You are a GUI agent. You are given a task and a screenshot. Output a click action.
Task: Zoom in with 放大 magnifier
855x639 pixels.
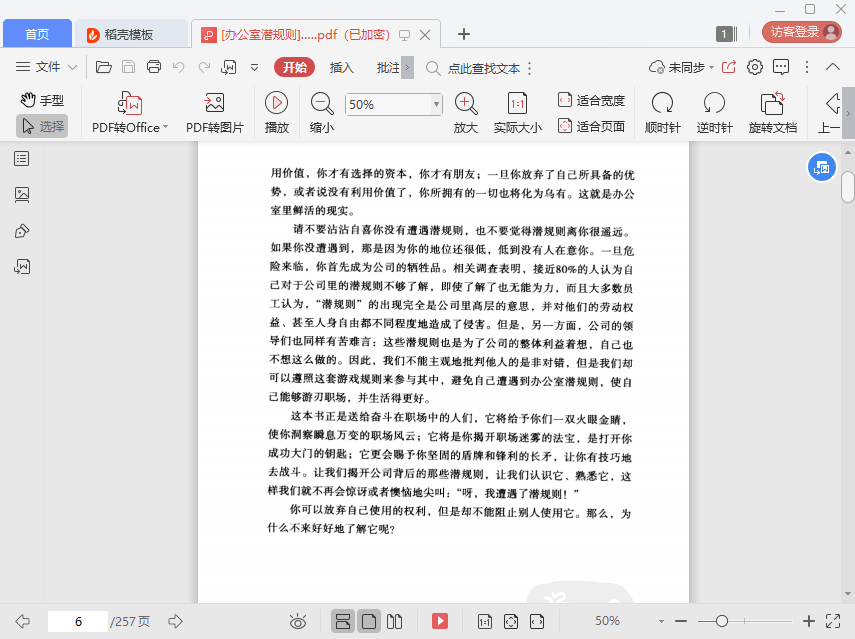pyautogui.click(x=466, y=113)
